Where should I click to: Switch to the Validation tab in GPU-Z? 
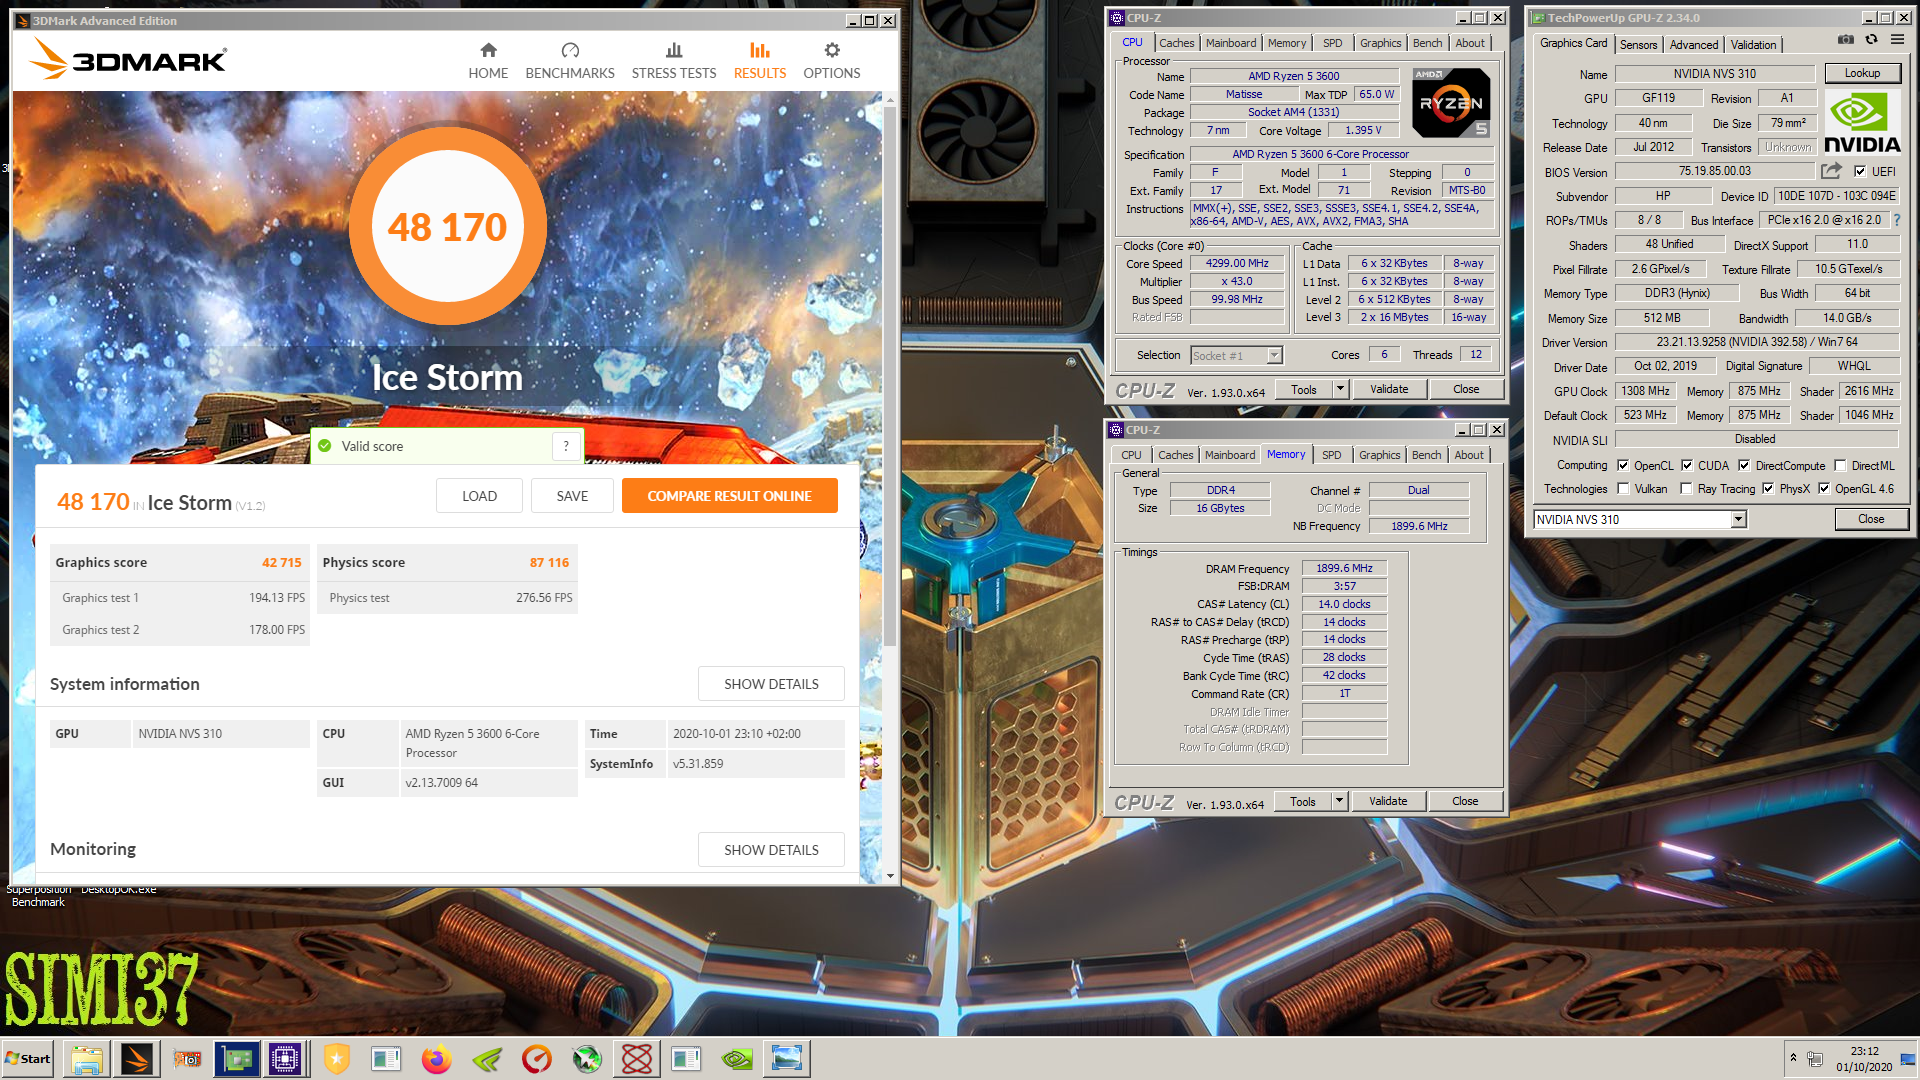[x=1753, y=45]
